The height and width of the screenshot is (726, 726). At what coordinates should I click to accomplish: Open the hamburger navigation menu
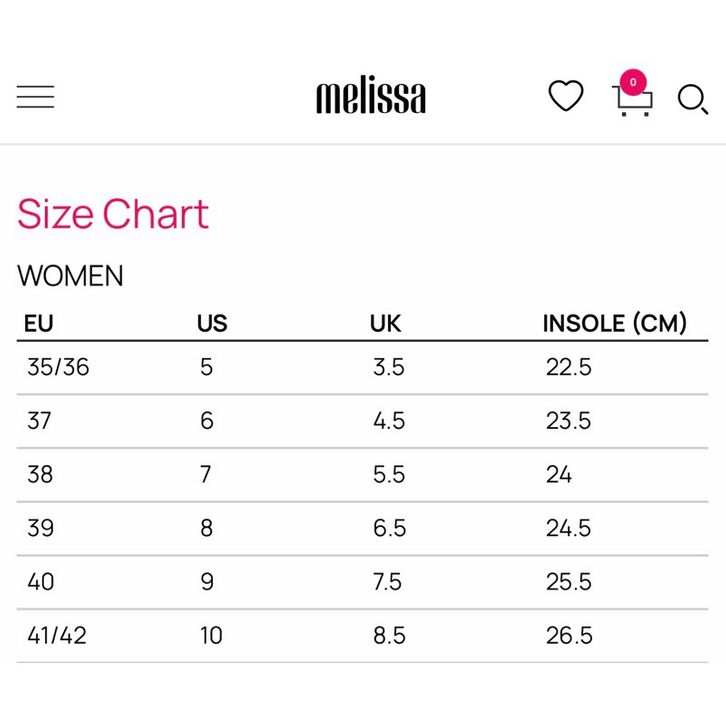35,97
